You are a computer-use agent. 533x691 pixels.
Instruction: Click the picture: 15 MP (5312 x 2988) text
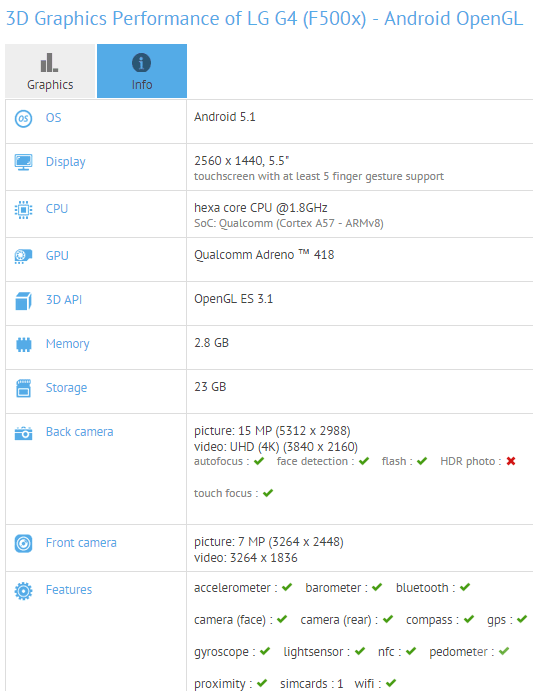click(272, 431)
